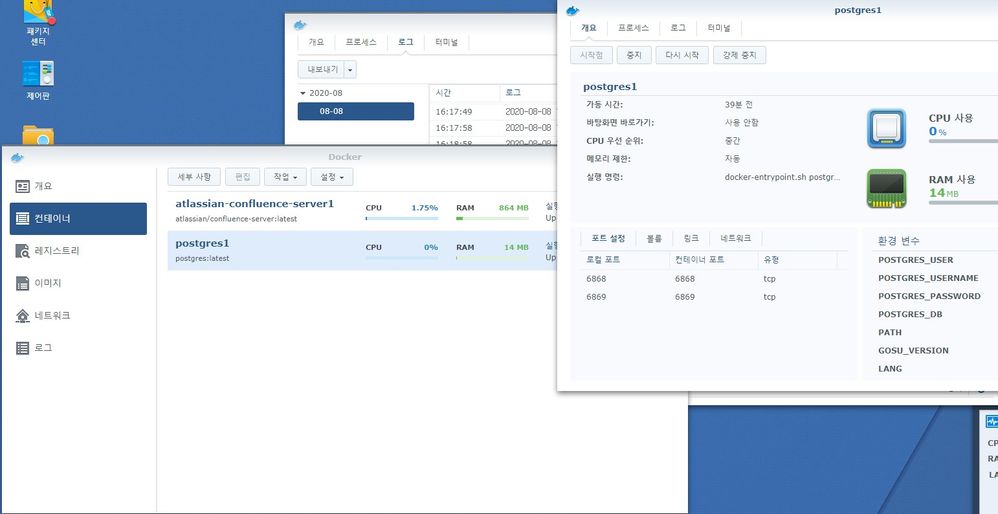Click the 컨테이너 container icon in sidebar

coord(23,219)
